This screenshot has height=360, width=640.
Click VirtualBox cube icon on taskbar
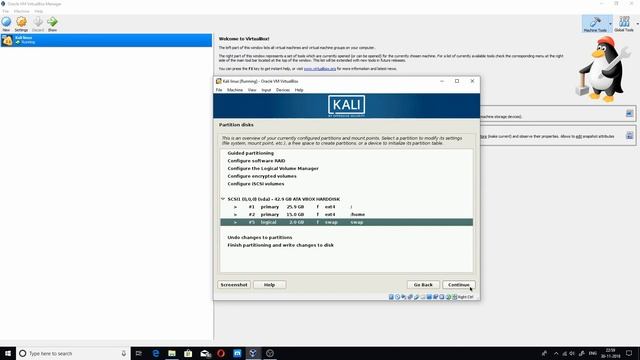253,353
